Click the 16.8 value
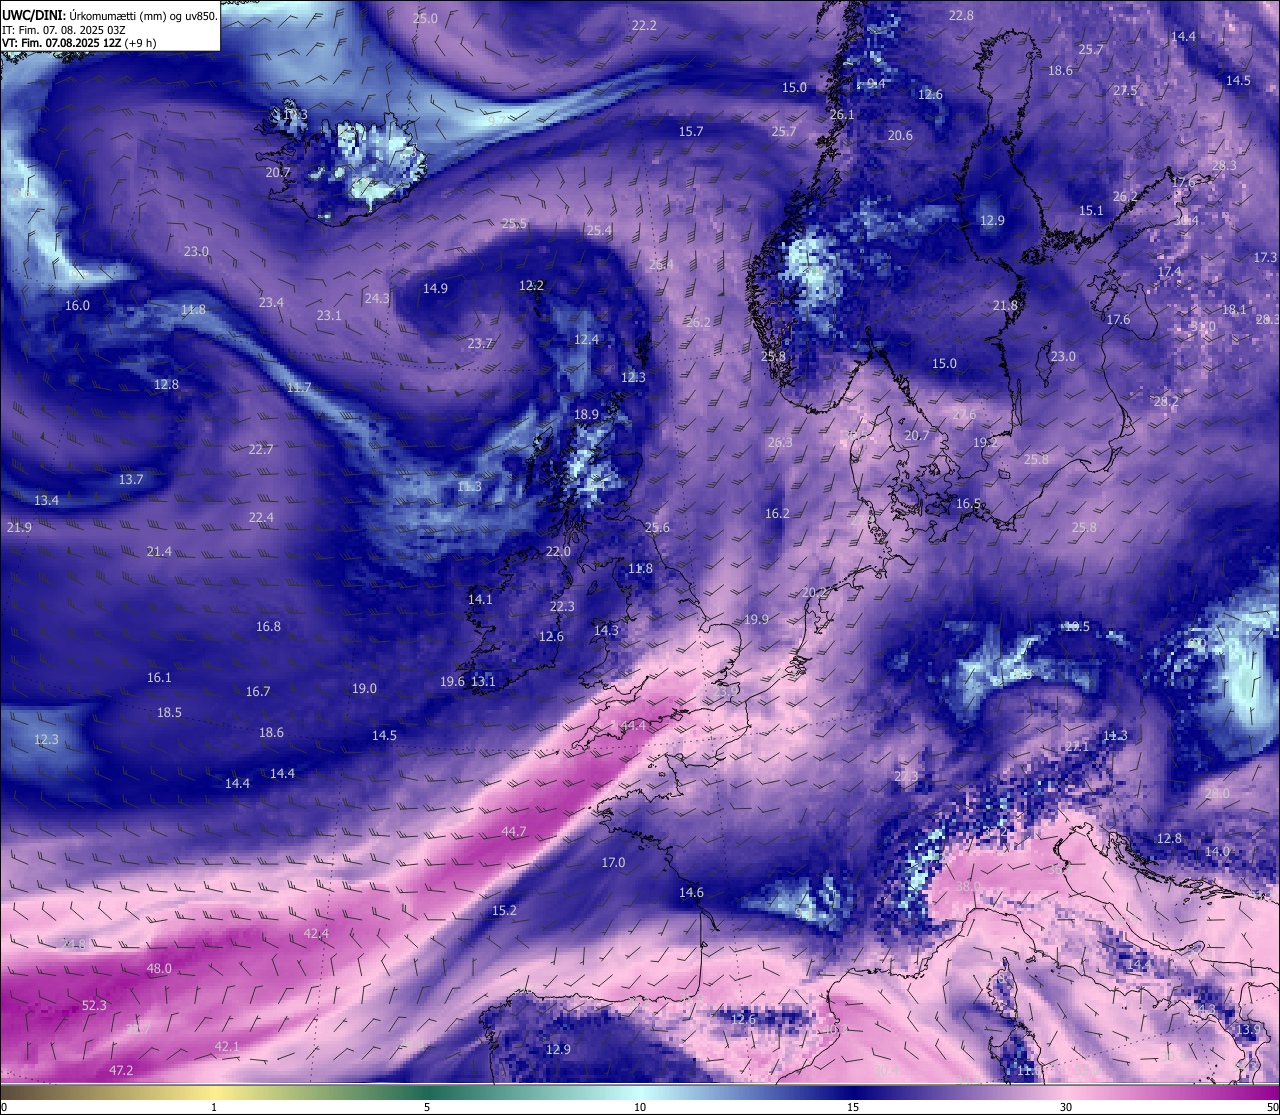 pyautogui.click(x=268, y=627)
